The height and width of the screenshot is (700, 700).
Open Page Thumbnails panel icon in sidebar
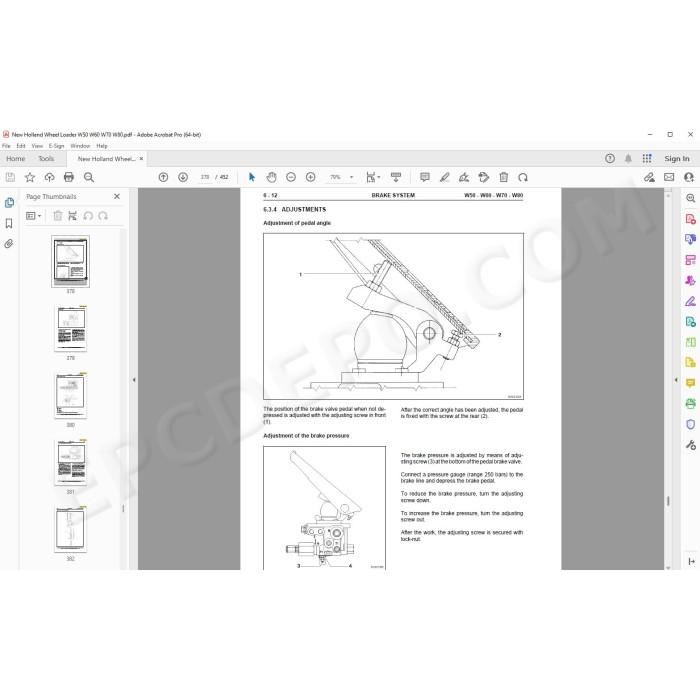[x=9, y=203]
